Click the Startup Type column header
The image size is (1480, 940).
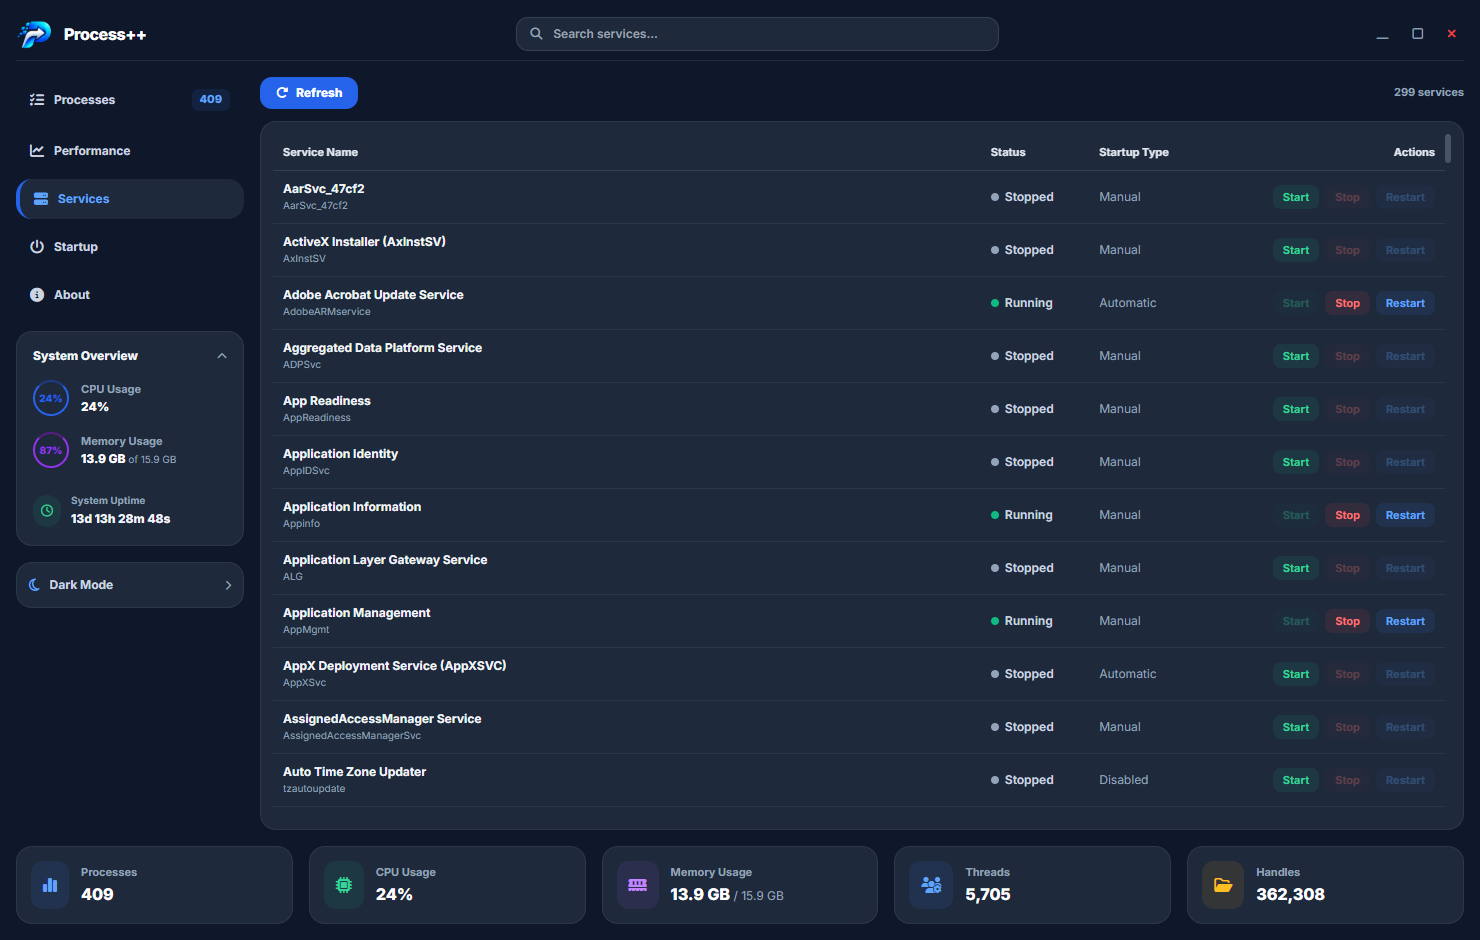(x=1134, y=152)
